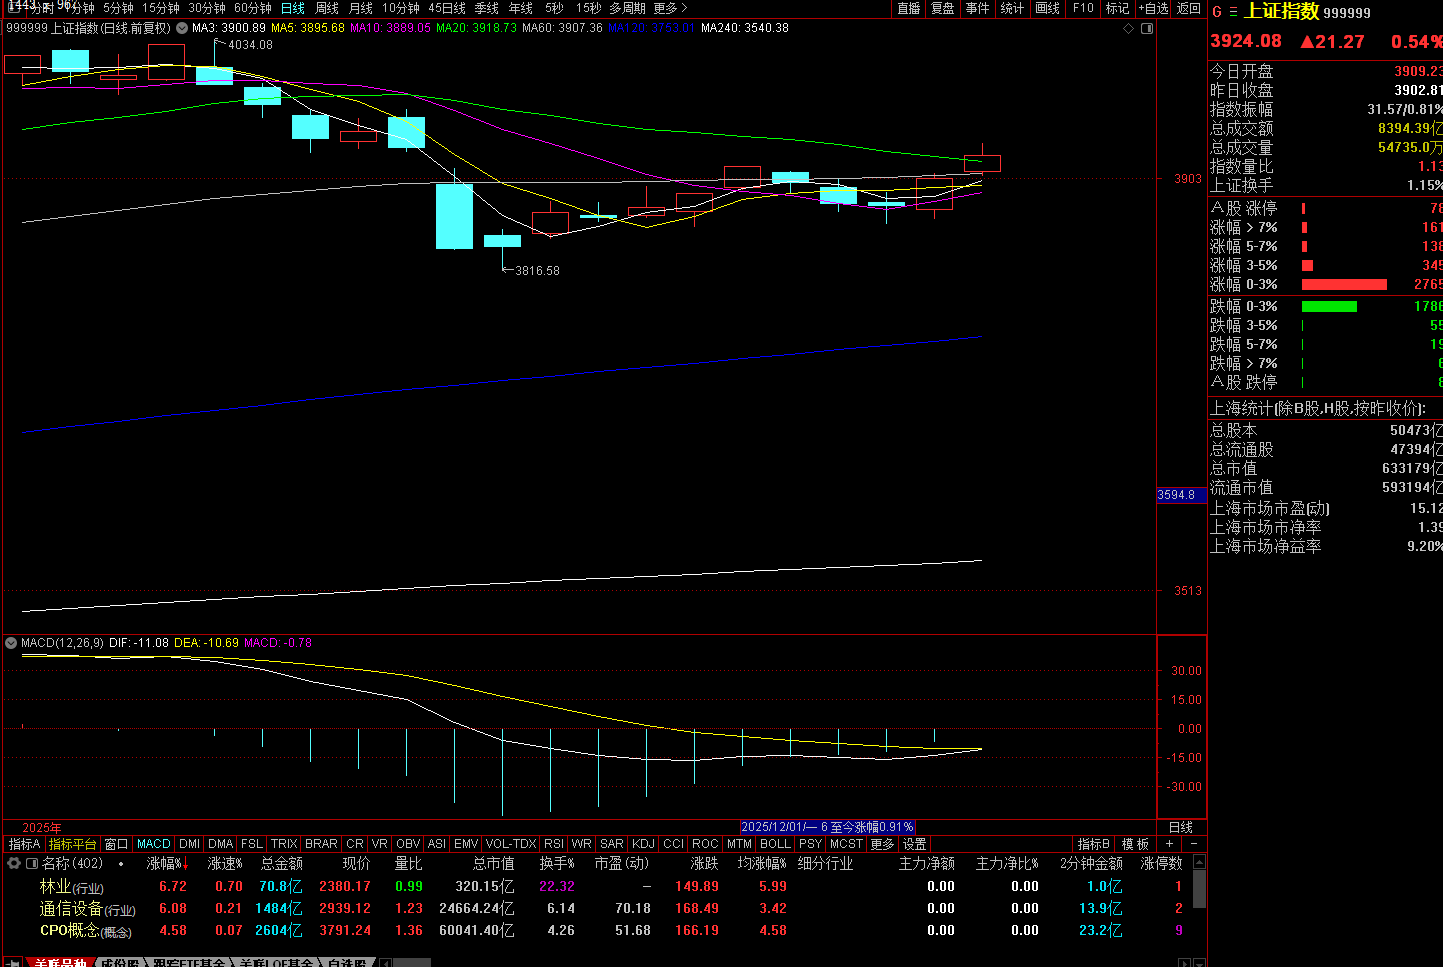
Task: Expand the MACD(12,26,9) indicator dropdown arrow
Action: (11, 643)
